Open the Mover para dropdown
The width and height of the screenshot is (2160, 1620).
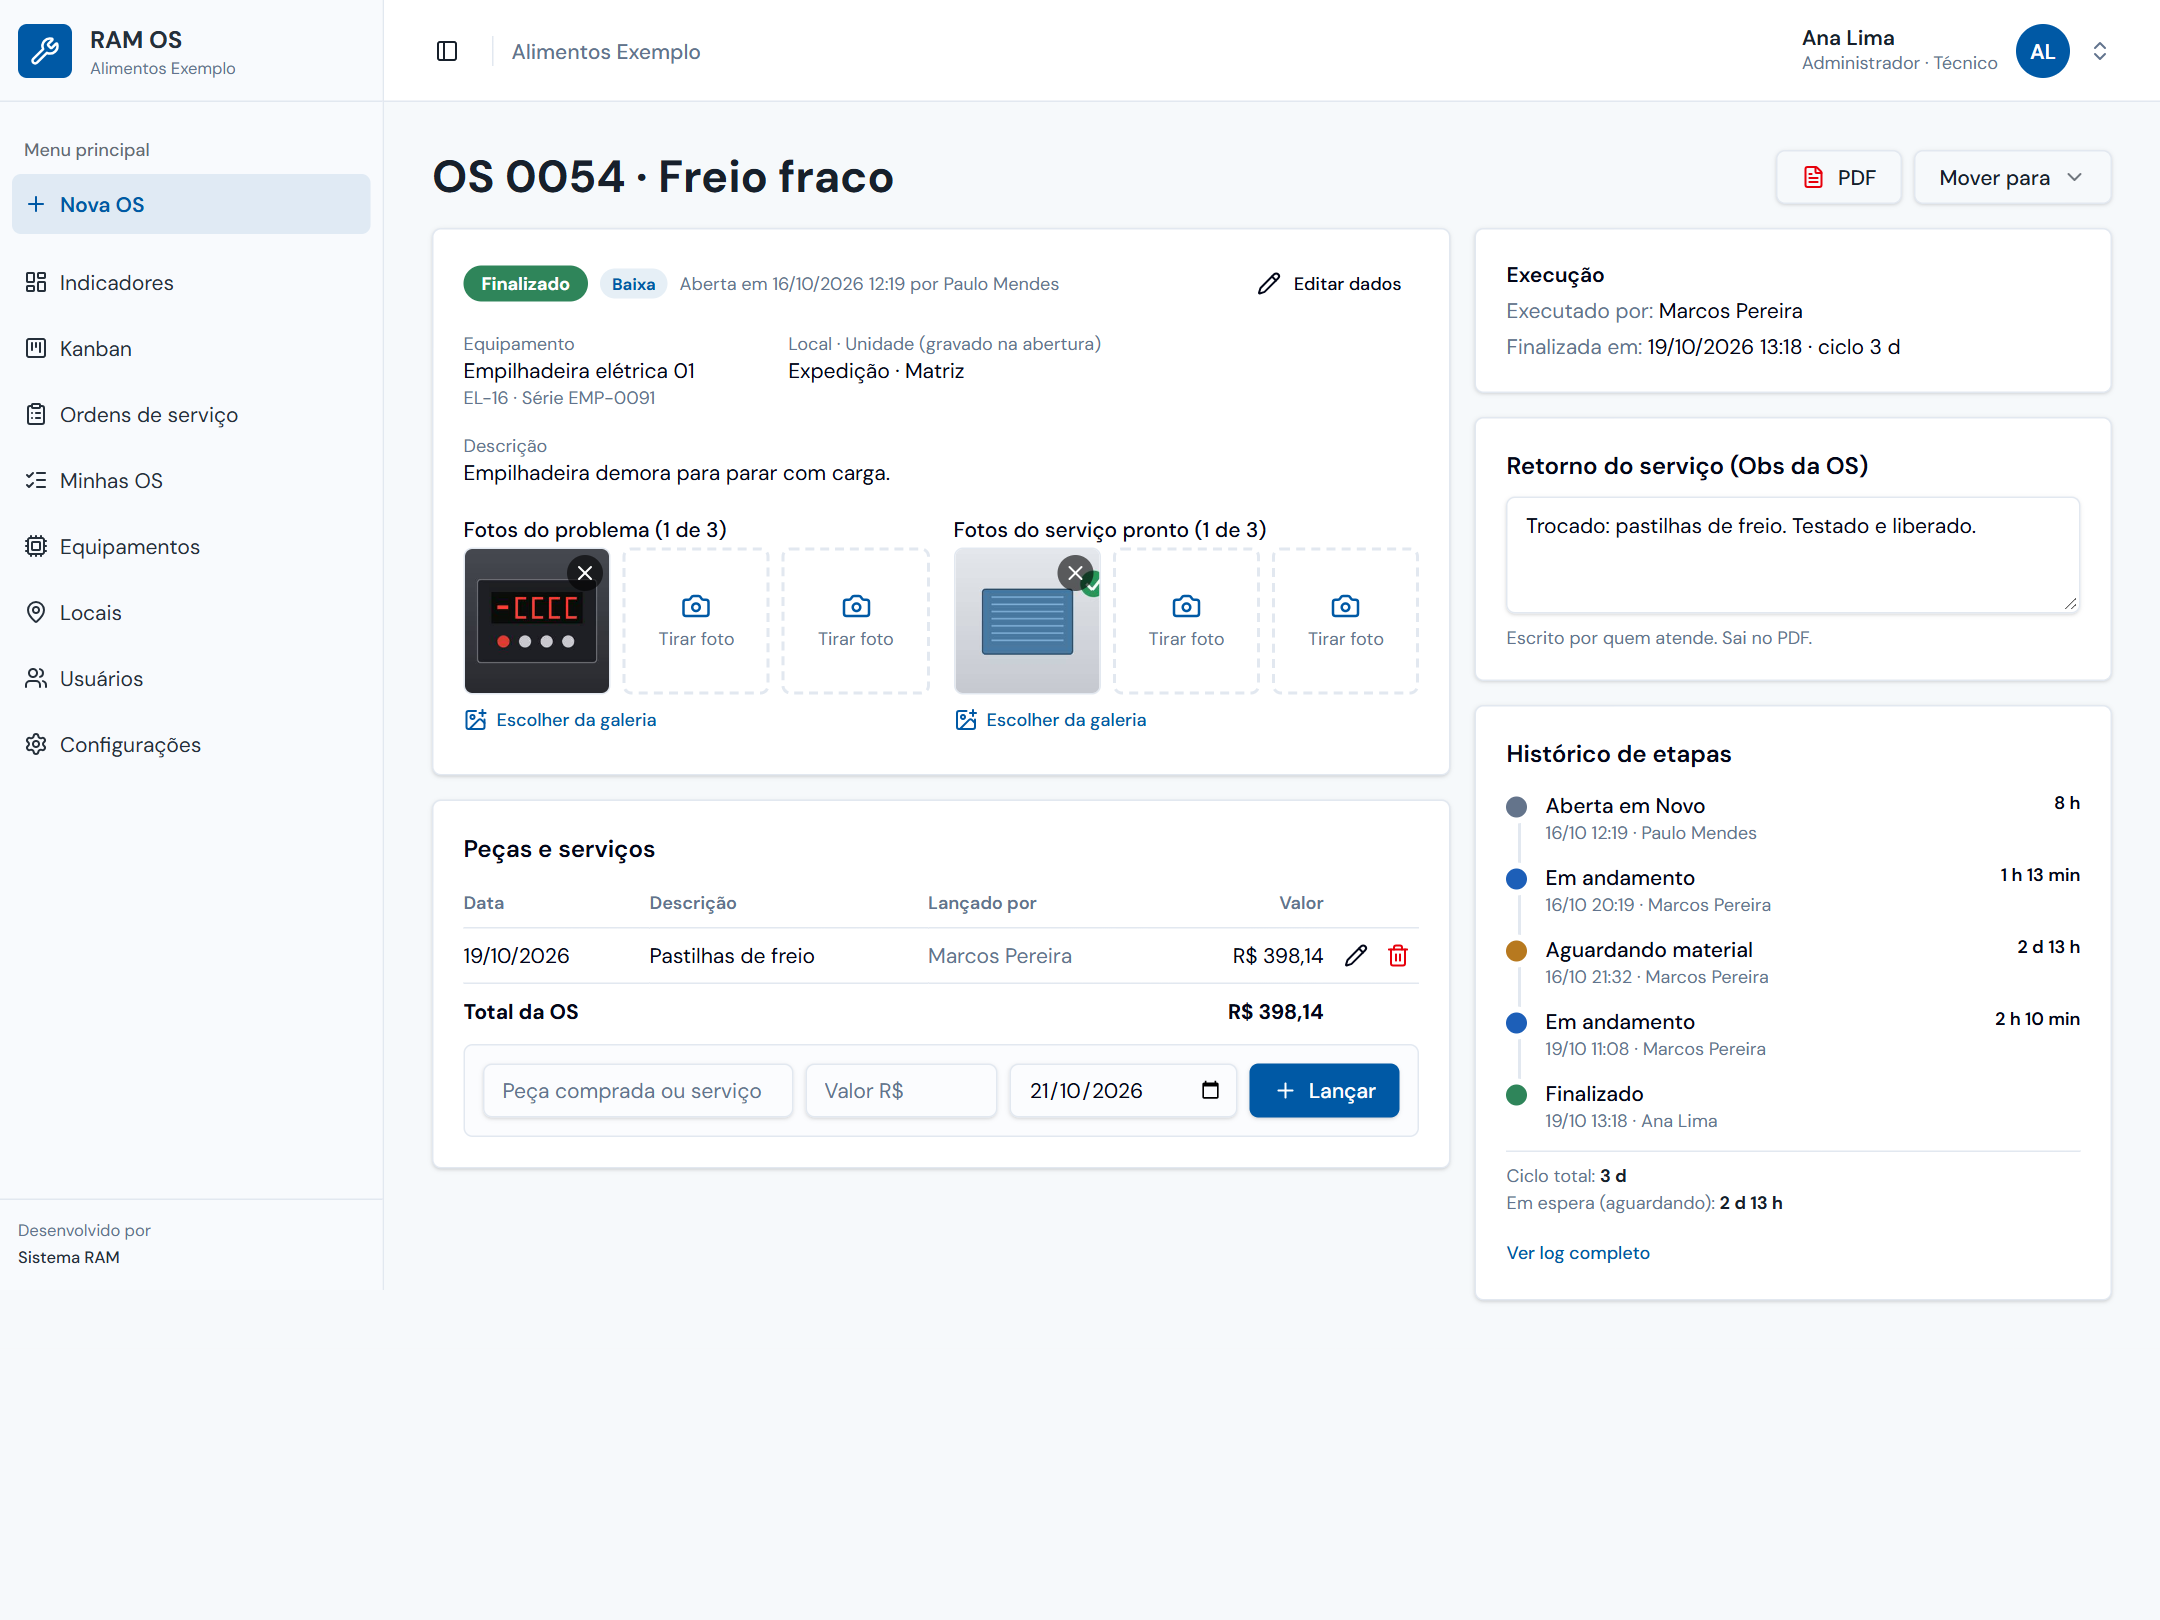[x=2012, y=178]
